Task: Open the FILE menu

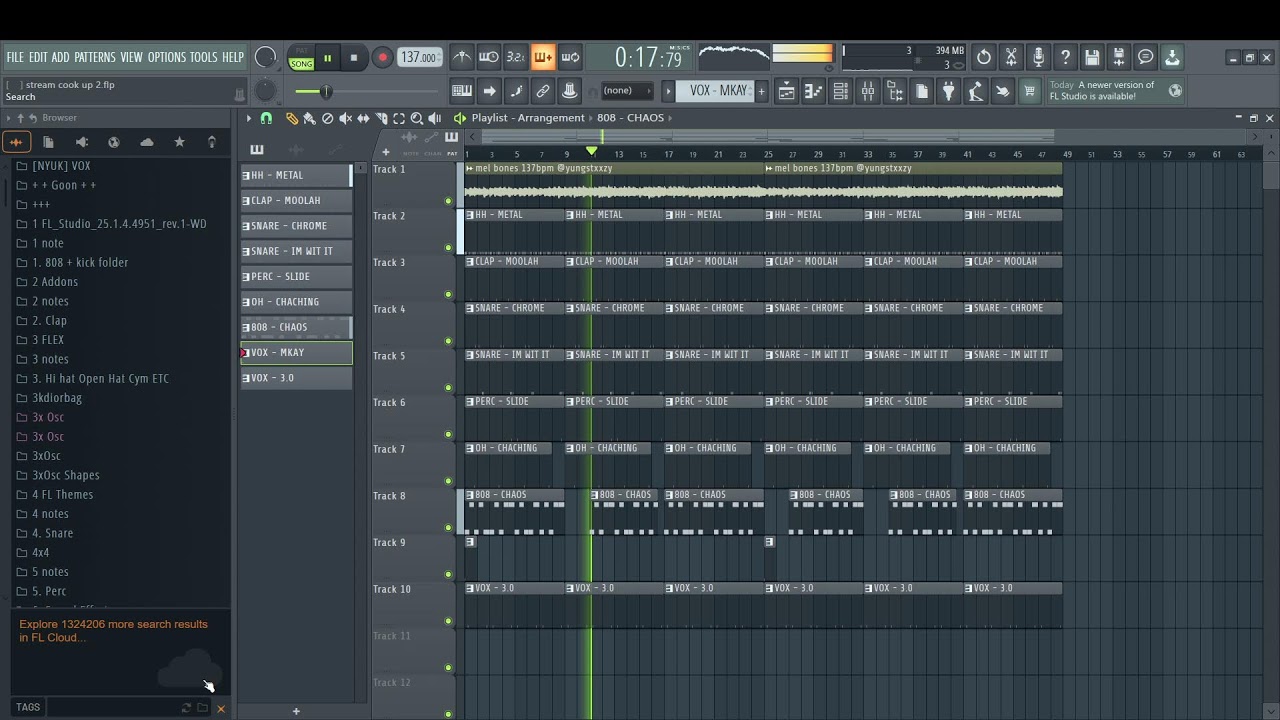Action: 15,57
